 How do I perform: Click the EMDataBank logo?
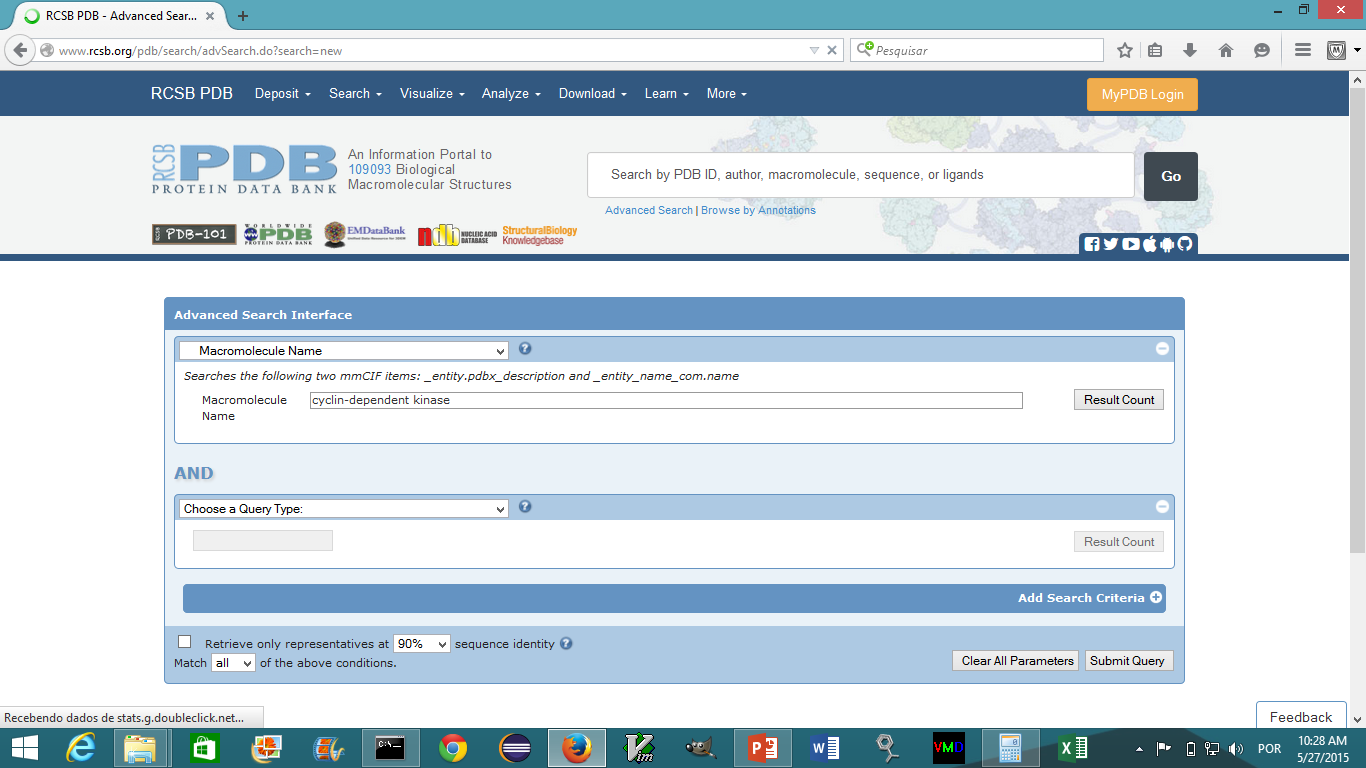[x=364, y=234]
